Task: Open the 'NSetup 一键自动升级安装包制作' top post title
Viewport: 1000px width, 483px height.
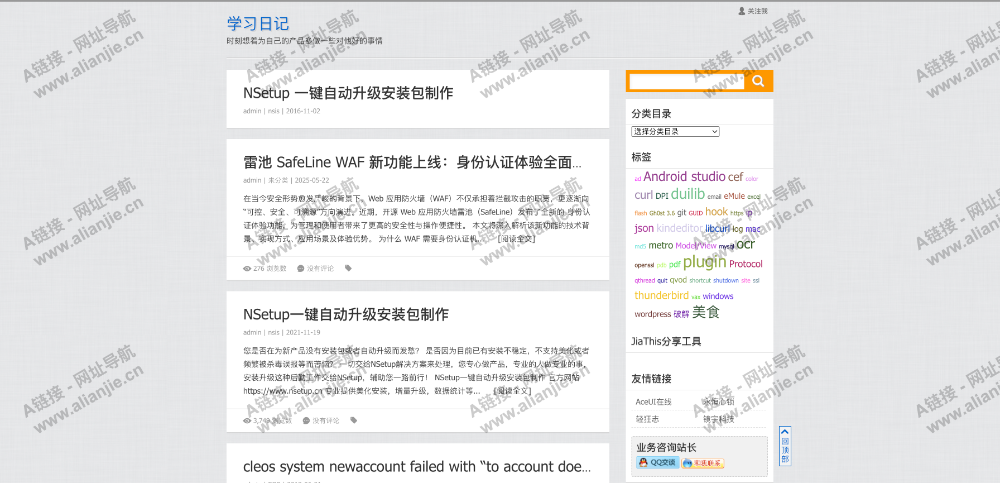Action: click(347, 93)
